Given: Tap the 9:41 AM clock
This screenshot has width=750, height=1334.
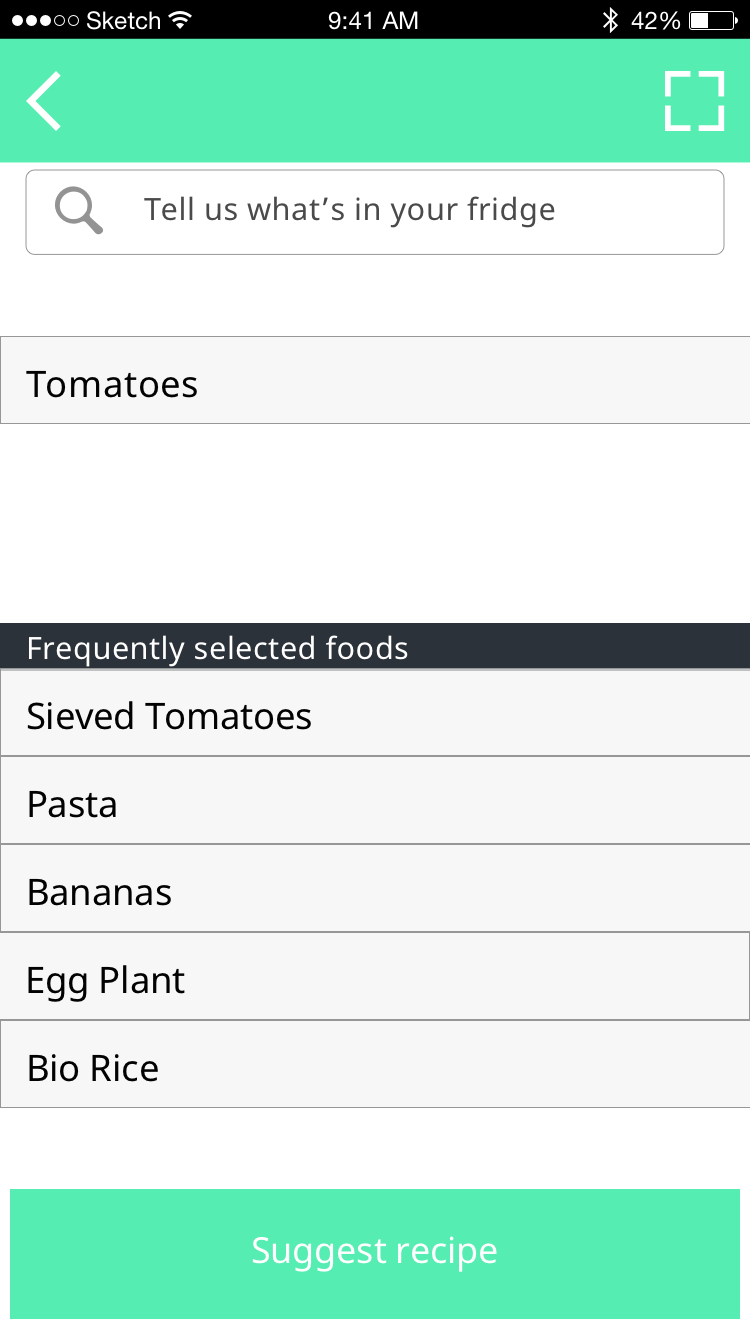Looking at the screenshot, I should click(x=373, y=20).
